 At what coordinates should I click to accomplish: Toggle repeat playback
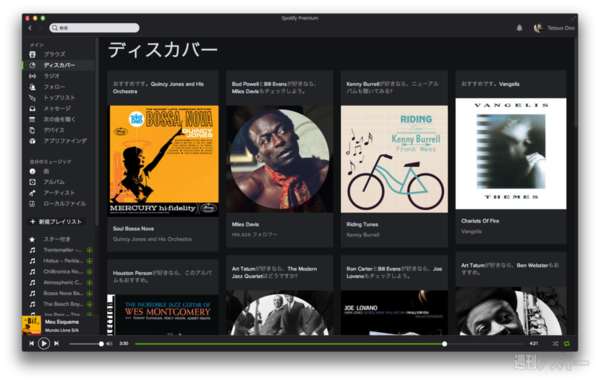(567, 344)
